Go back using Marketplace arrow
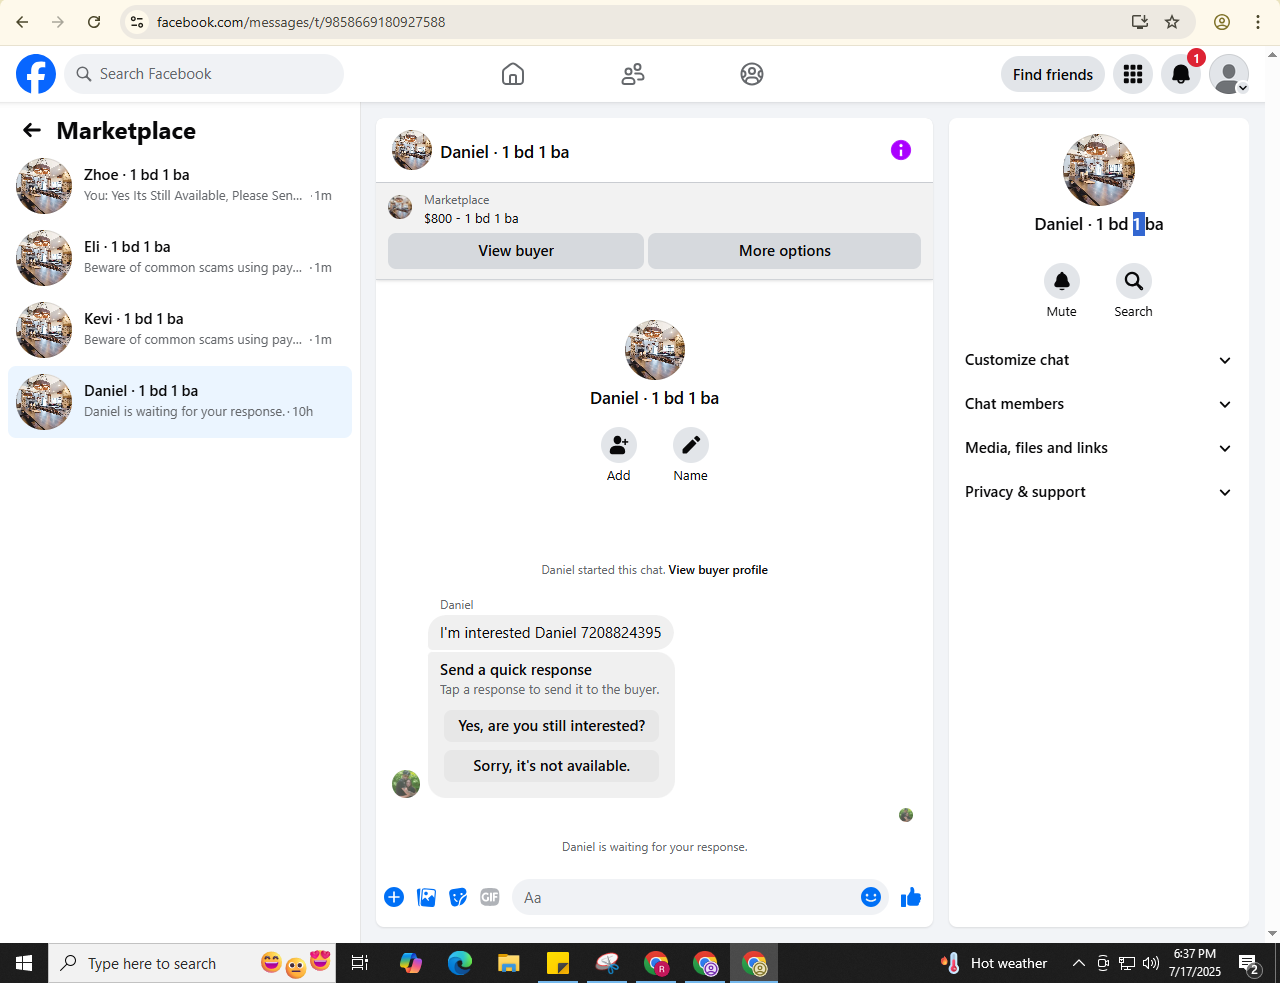The width and height of the screenshot is (1280, 983). [32, 130]
